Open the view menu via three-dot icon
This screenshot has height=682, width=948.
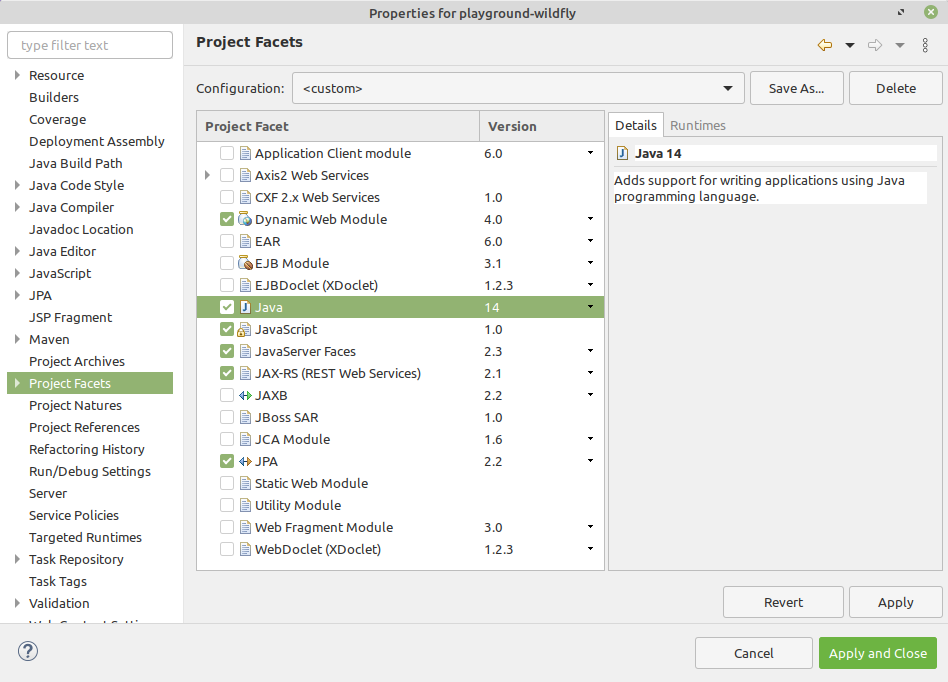coord(925,45)
